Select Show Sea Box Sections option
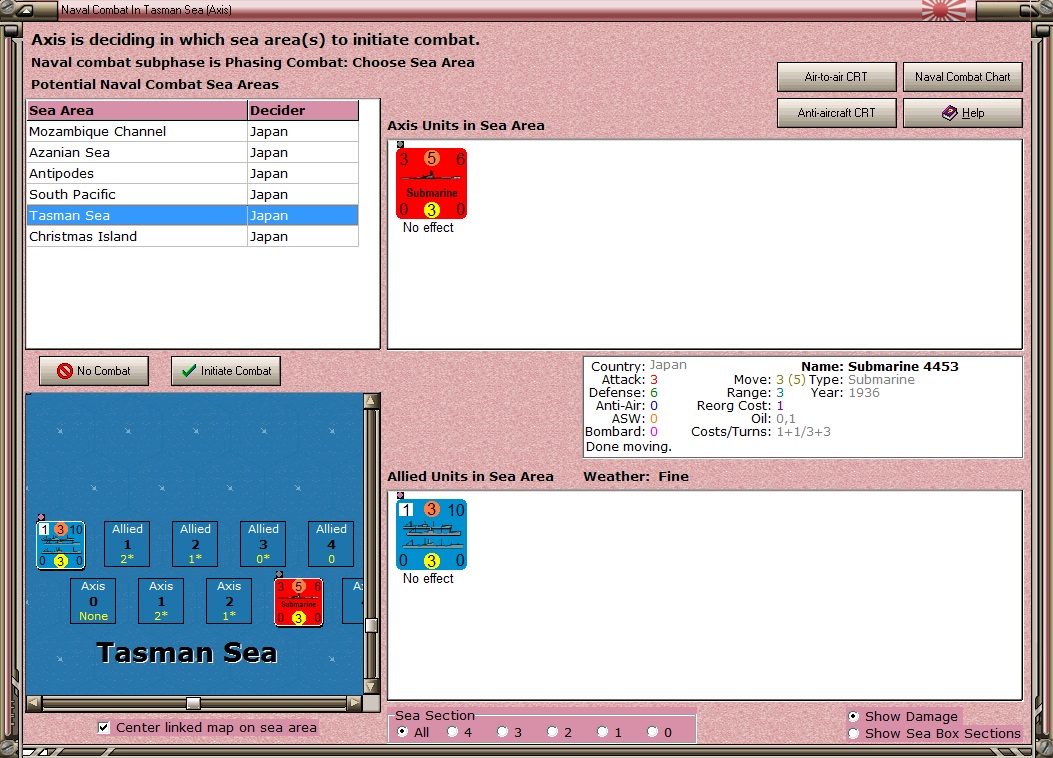 click(x=854, y=734)
